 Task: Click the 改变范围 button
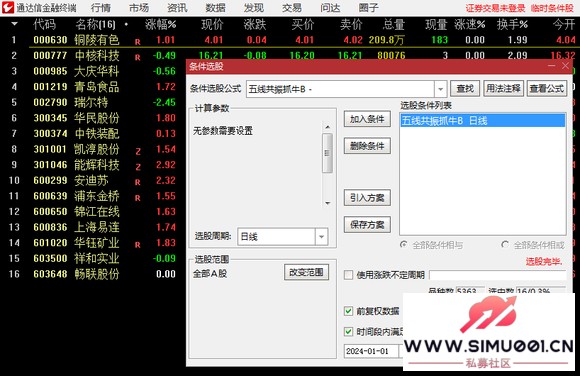coord(306,272)
